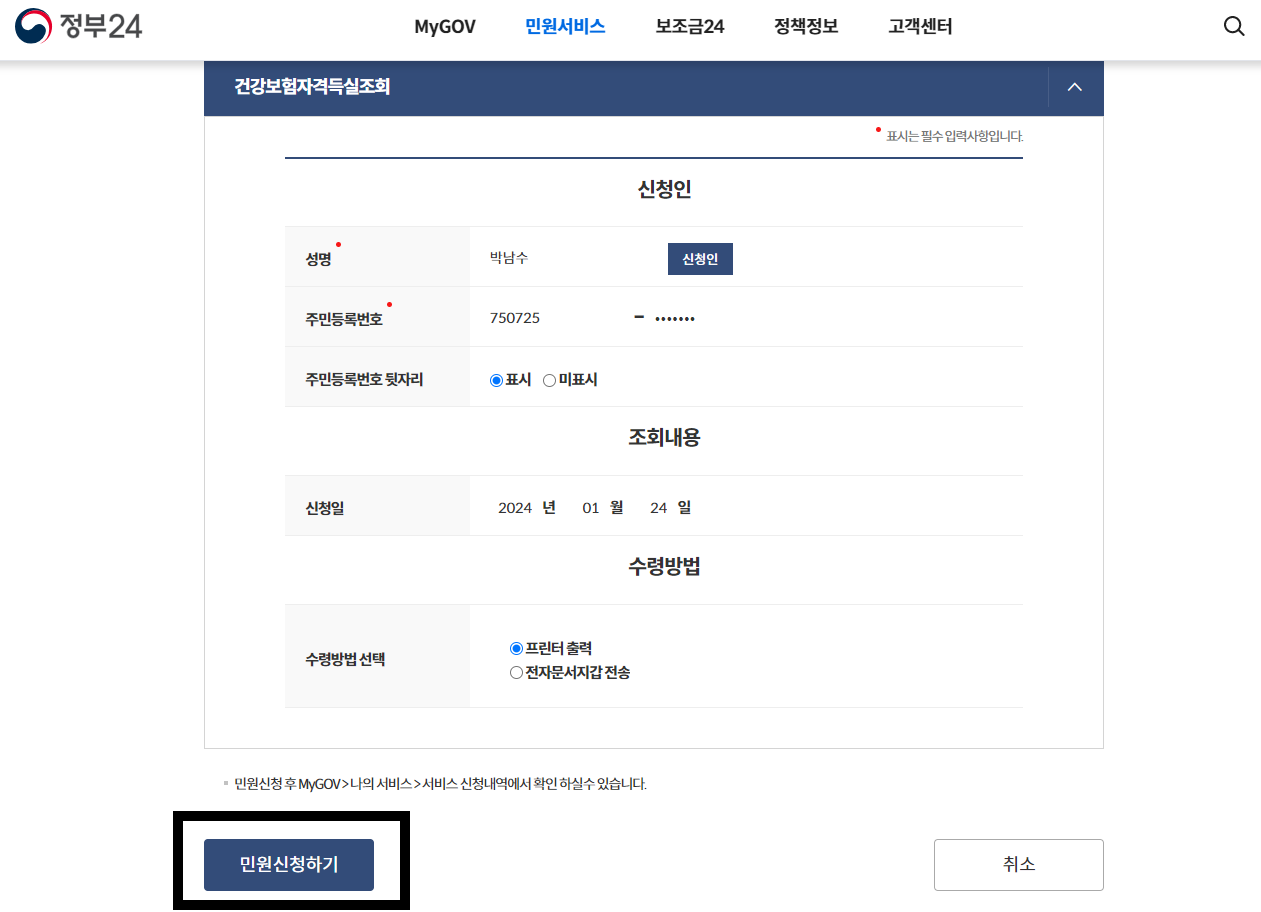Open the search magnifier icon
This screenshot has height=912, width=1261.
[1234, 27]
